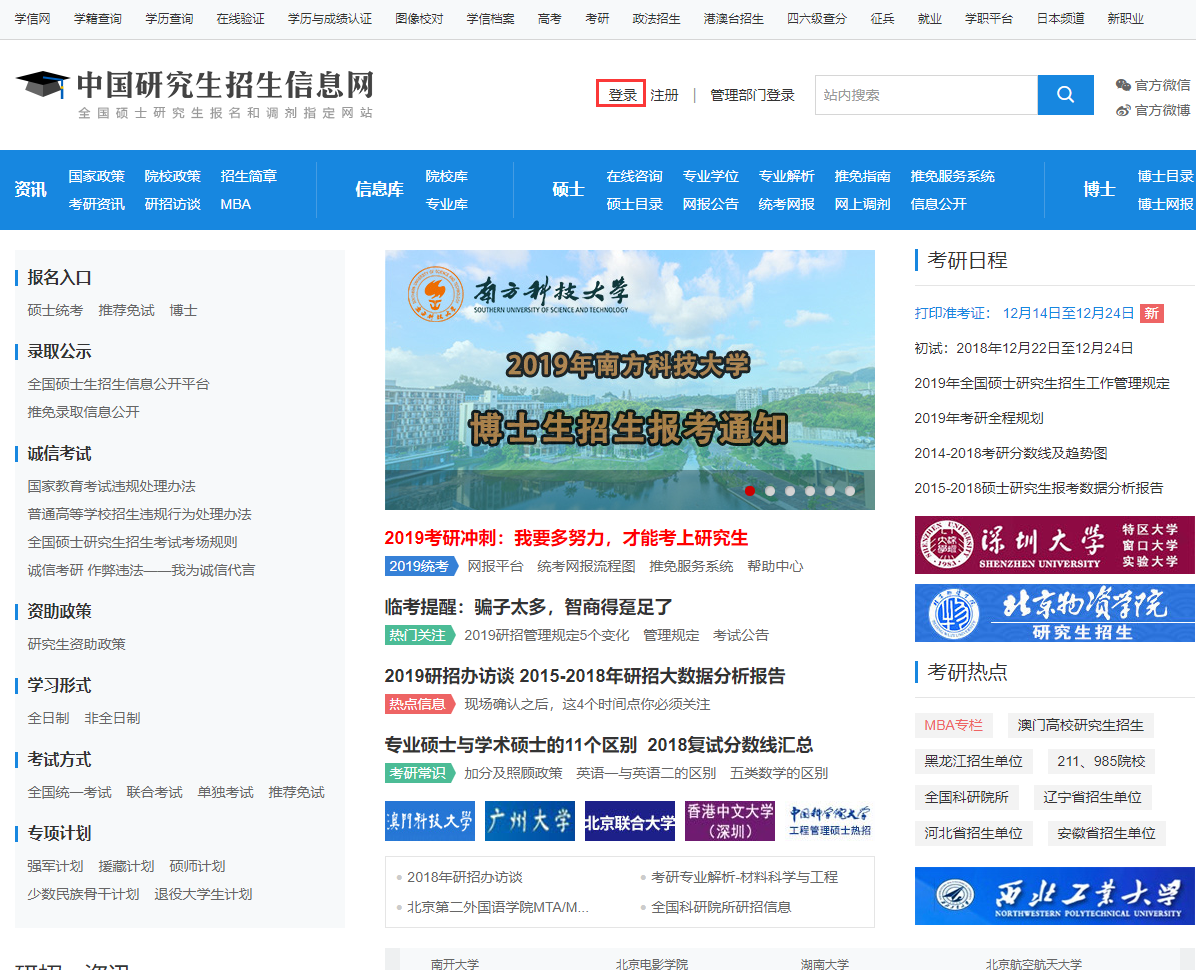
Task: Open 网上调剂 in the blue navigation bar
Action: pos(862,204)
